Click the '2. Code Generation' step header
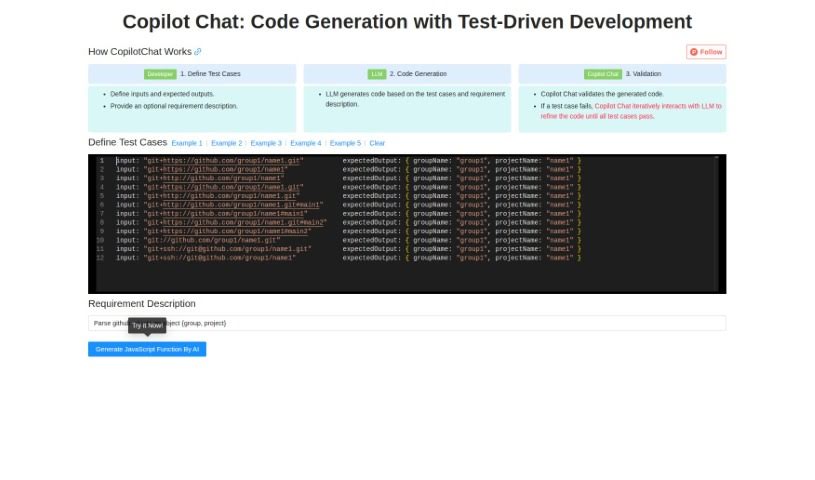Viewport: 815px width, 480px height. [x=407, y=74]
